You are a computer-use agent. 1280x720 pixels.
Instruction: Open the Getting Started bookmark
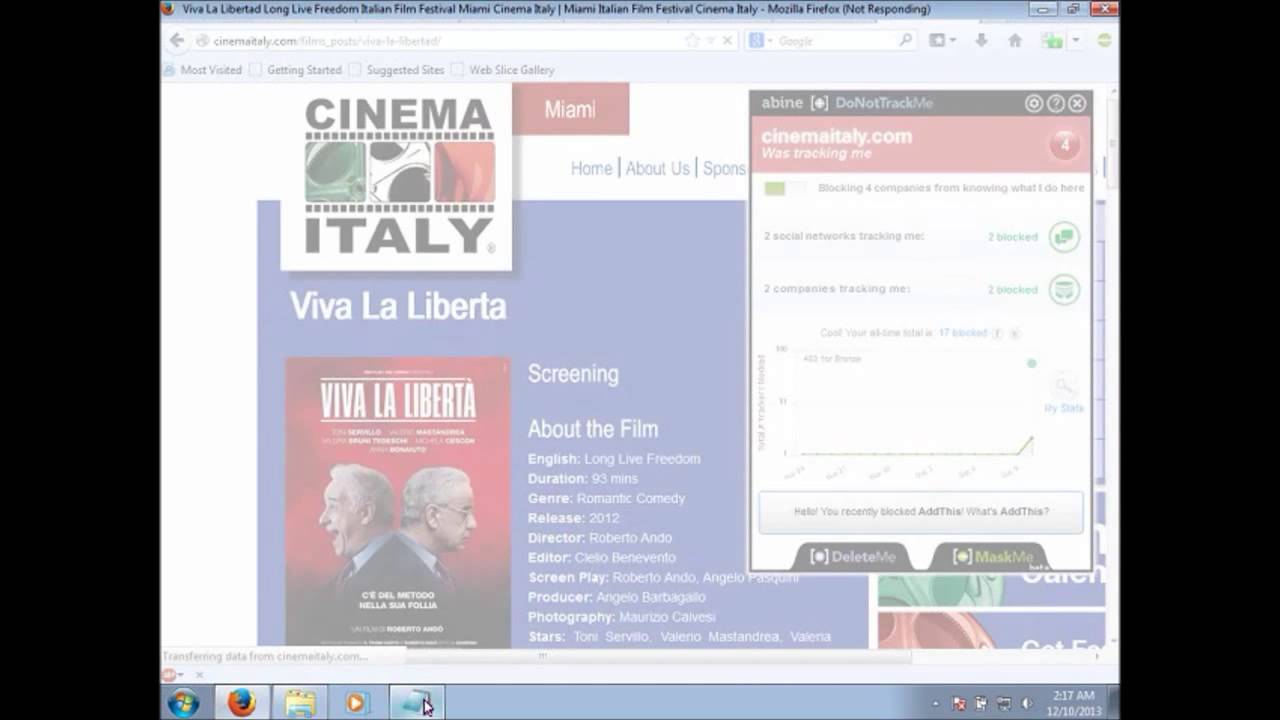coord(296,70)
